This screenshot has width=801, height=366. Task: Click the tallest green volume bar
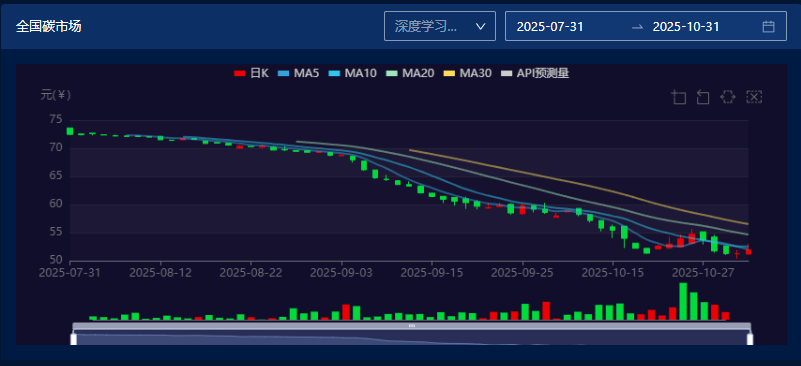coord(683,301)
